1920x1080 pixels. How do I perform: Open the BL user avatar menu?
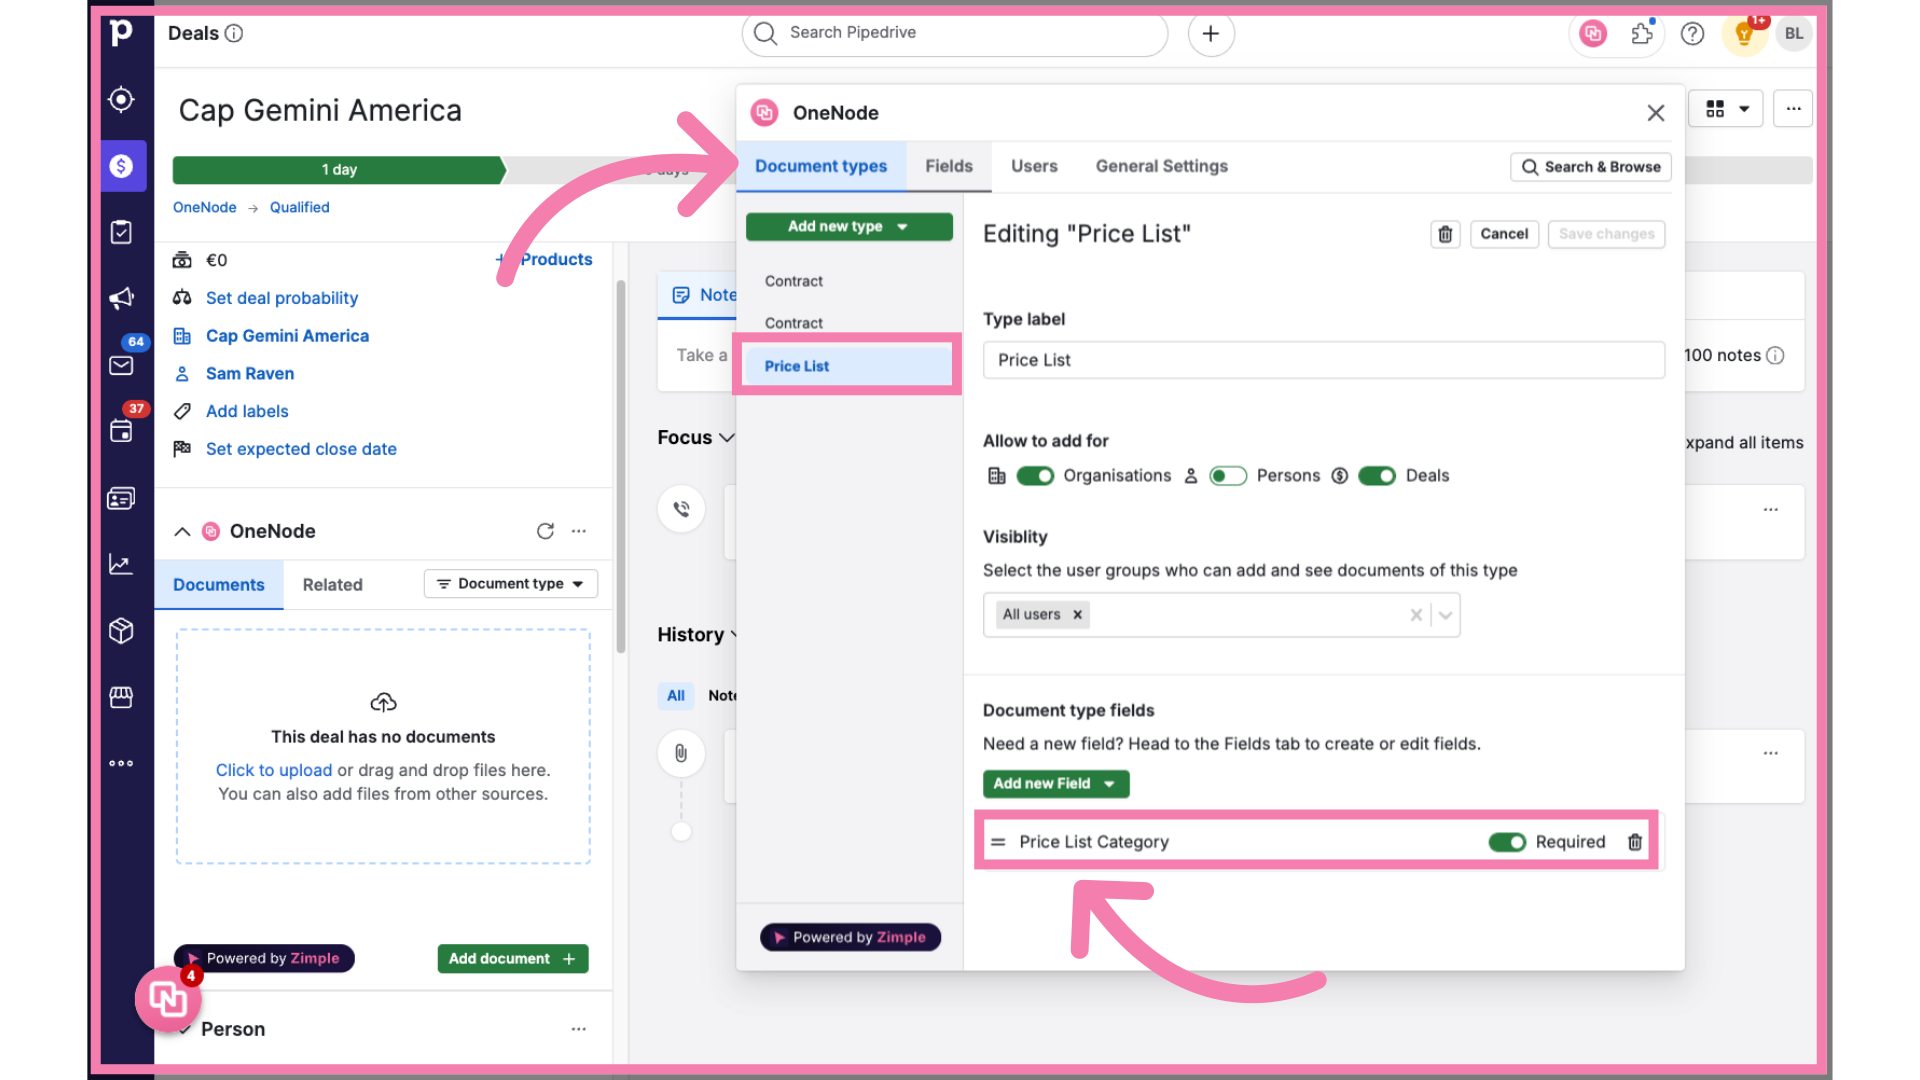click(x=1794, y=34)
